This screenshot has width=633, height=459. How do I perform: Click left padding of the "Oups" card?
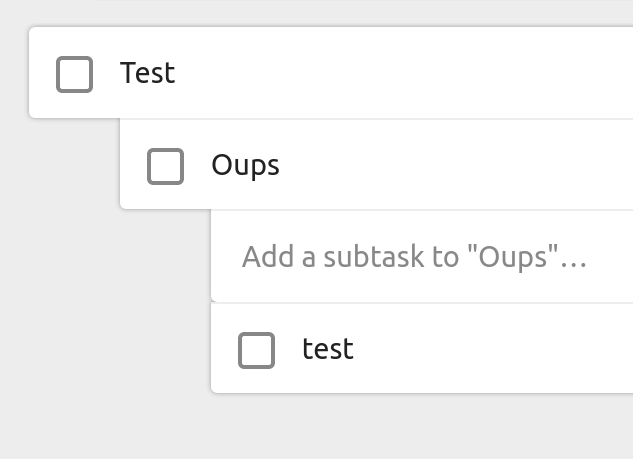[x=133, y=165]
